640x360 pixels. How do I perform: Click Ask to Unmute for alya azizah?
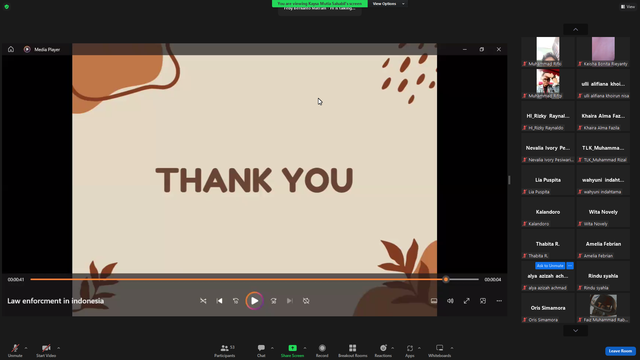(550, 266)
